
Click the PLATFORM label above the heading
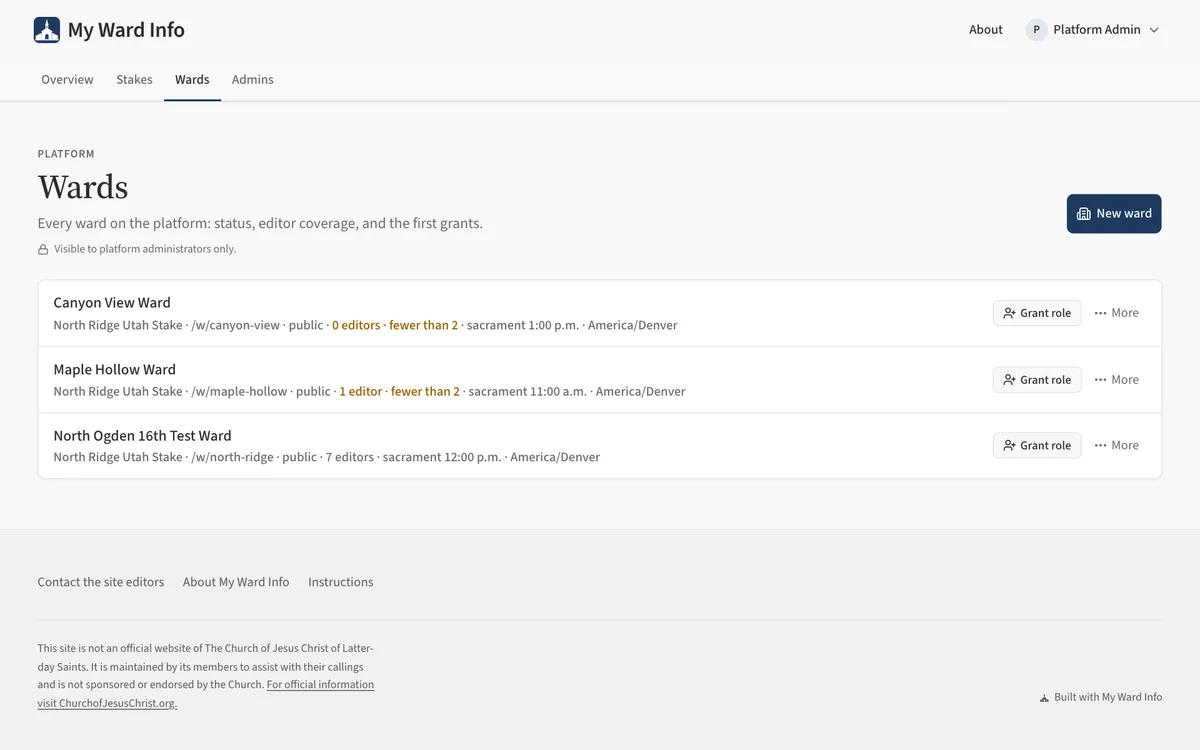click(x=66, y=155)
